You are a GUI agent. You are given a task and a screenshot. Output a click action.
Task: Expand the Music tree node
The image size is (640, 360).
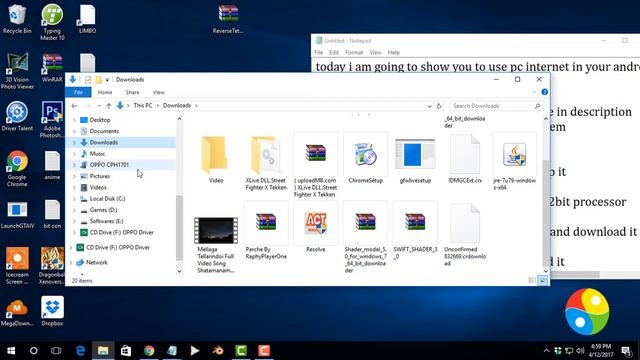point(74,154)
